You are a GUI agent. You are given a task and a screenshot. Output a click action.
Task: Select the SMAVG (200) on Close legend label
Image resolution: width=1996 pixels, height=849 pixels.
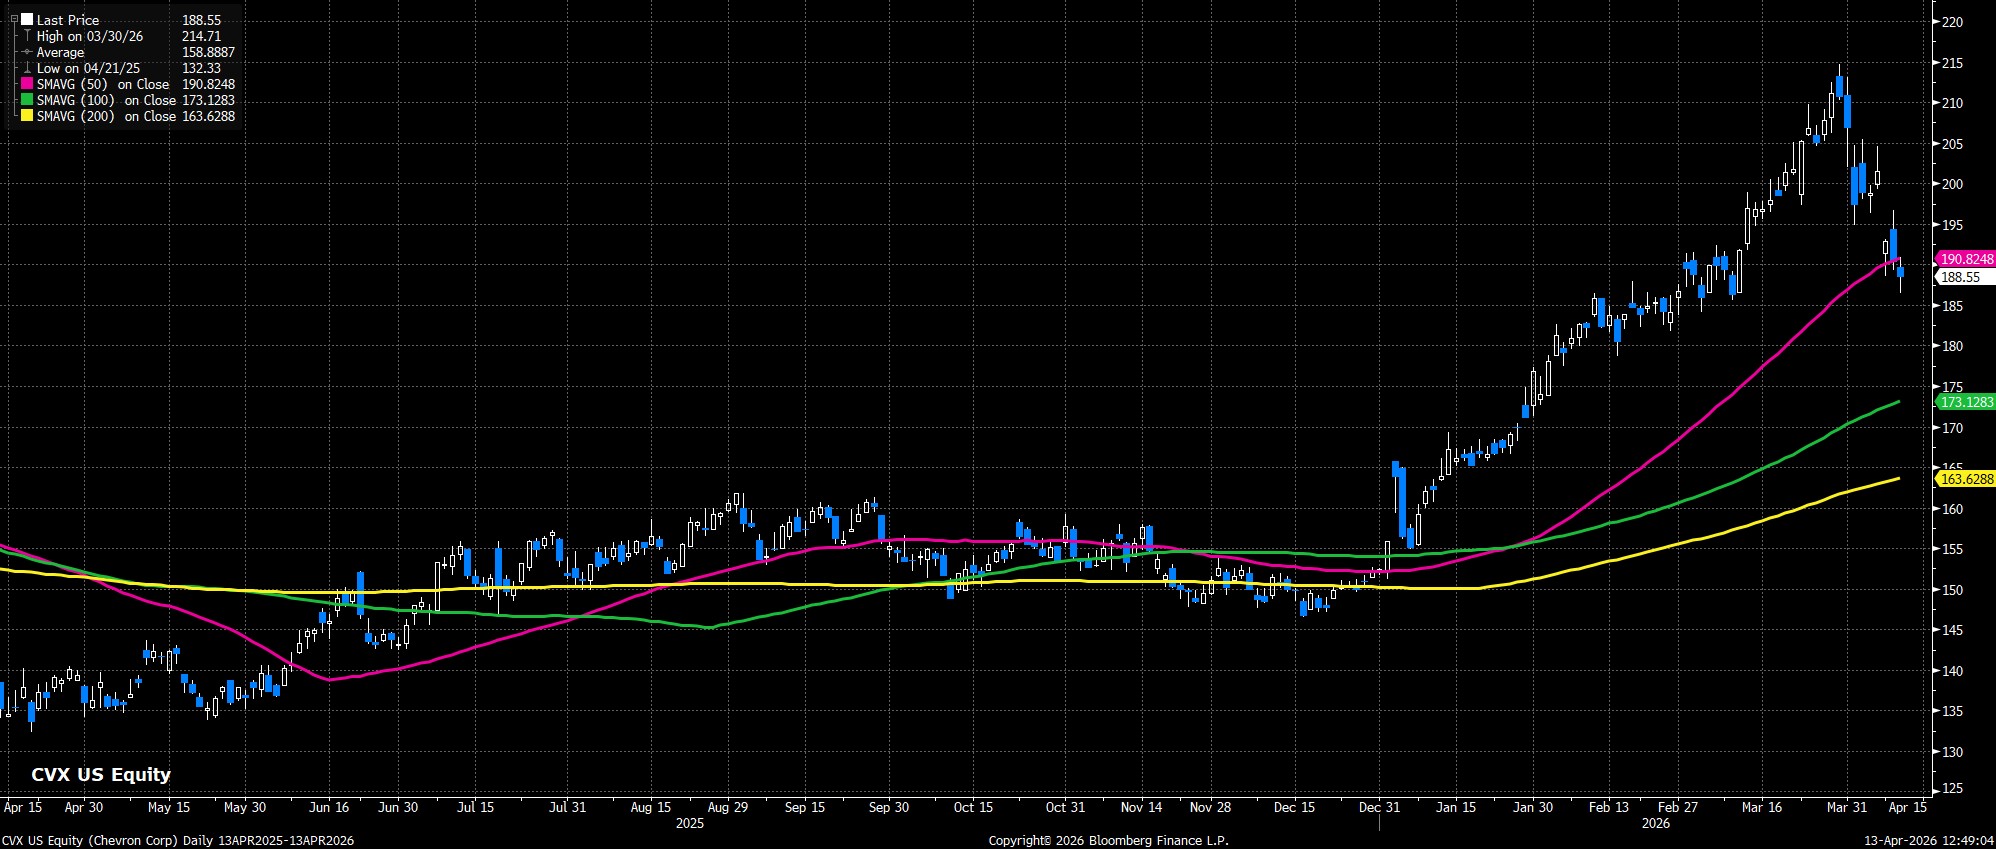pyautogui.click(x=106, y=117)
